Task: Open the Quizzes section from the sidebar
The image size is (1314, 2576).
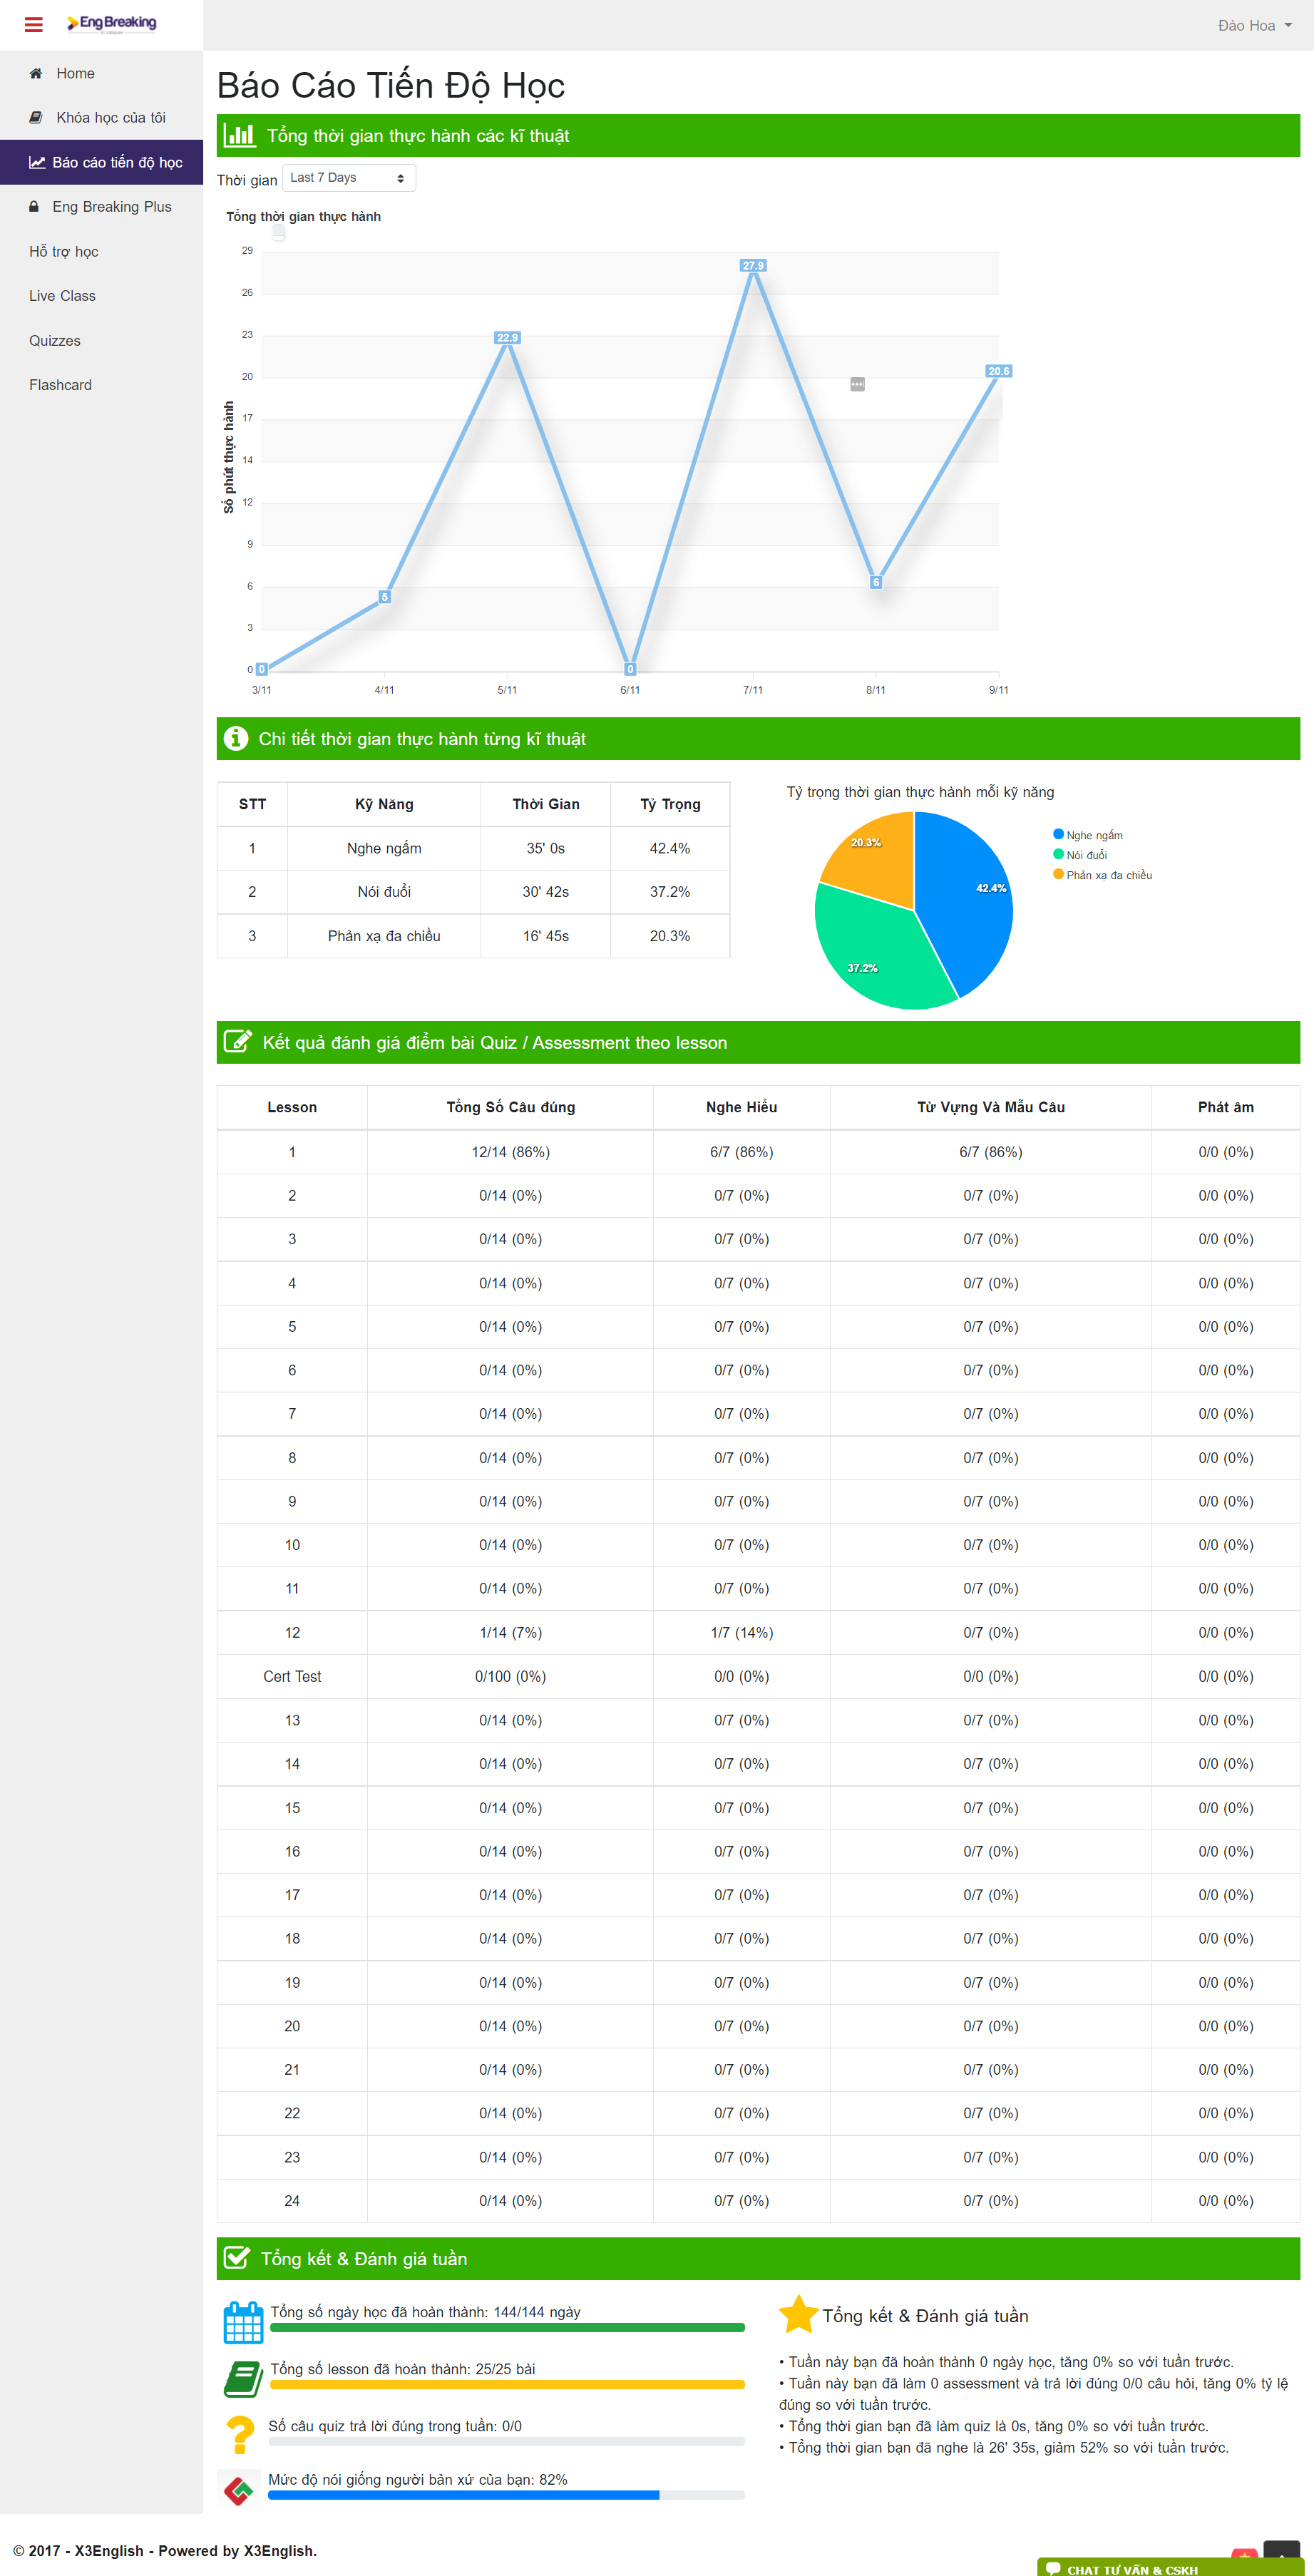Action: (x=54, y=340)
